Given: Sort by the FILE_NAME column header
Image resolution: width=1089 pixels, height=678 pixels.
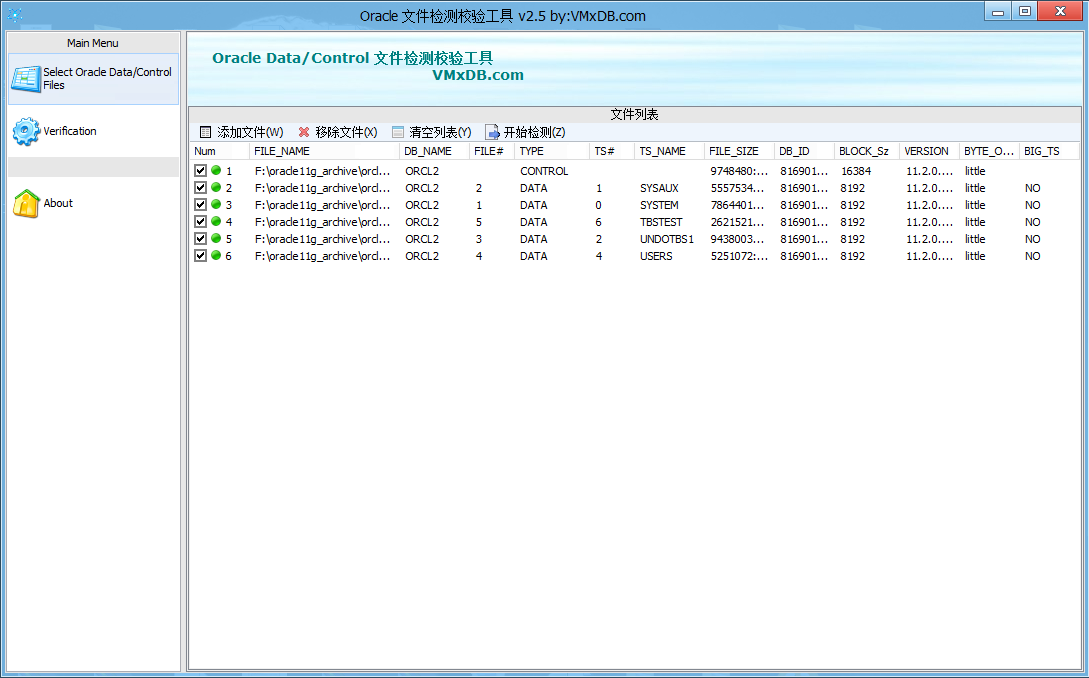Looking at the screenshot, I should (x=282, y=151).
